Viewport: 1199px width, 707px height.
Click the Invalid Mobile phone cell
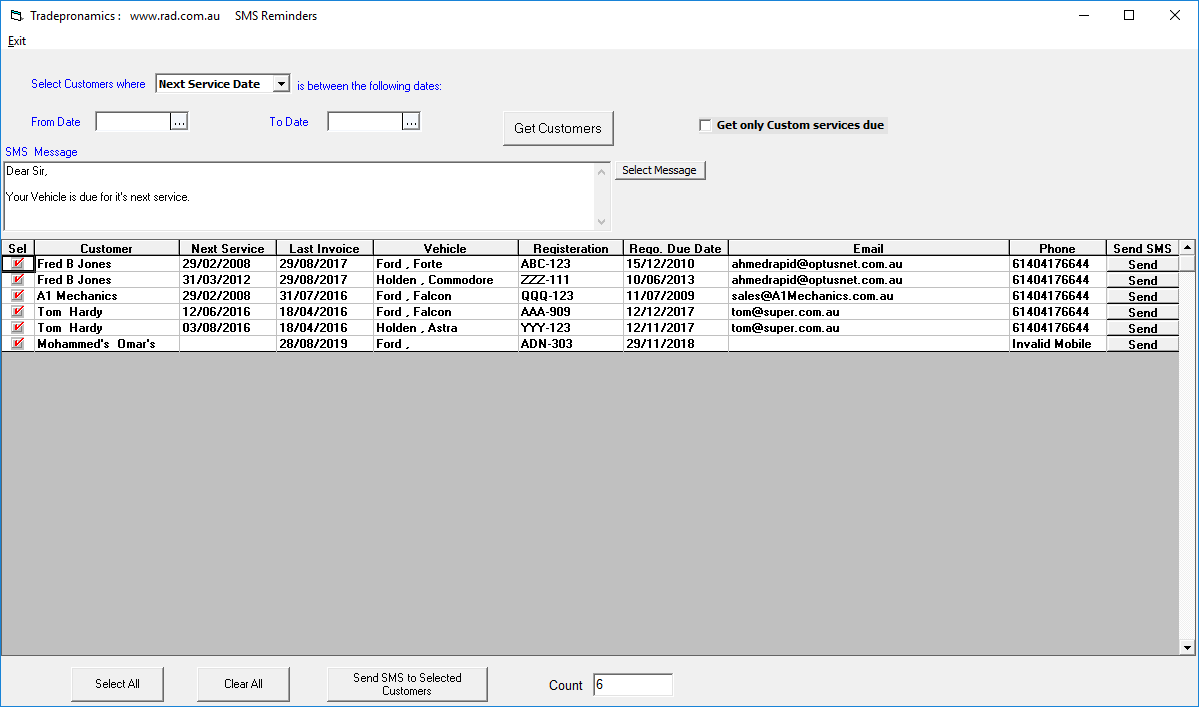[x=1057, y=344]
